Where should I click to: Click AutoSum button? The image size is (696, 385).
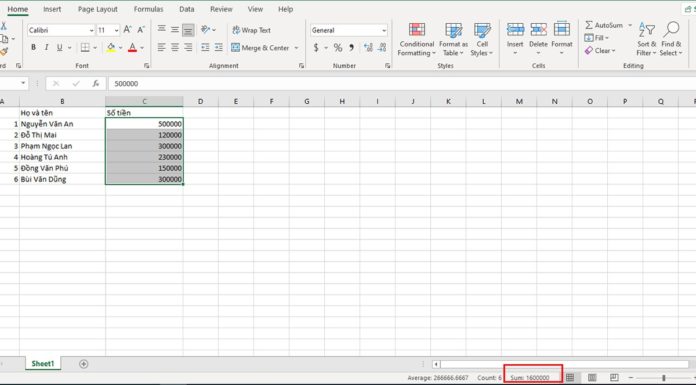pos(603,25)
